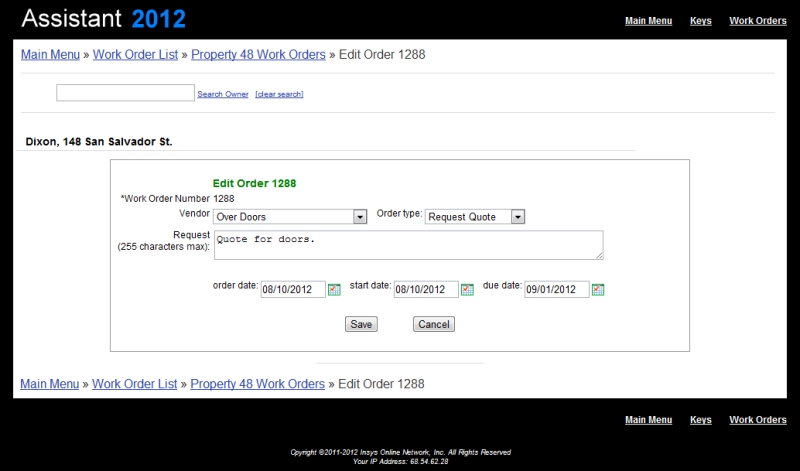The image size is (800, 471).
Task: Select the start date text field
Action: click(x=425, y=290)
